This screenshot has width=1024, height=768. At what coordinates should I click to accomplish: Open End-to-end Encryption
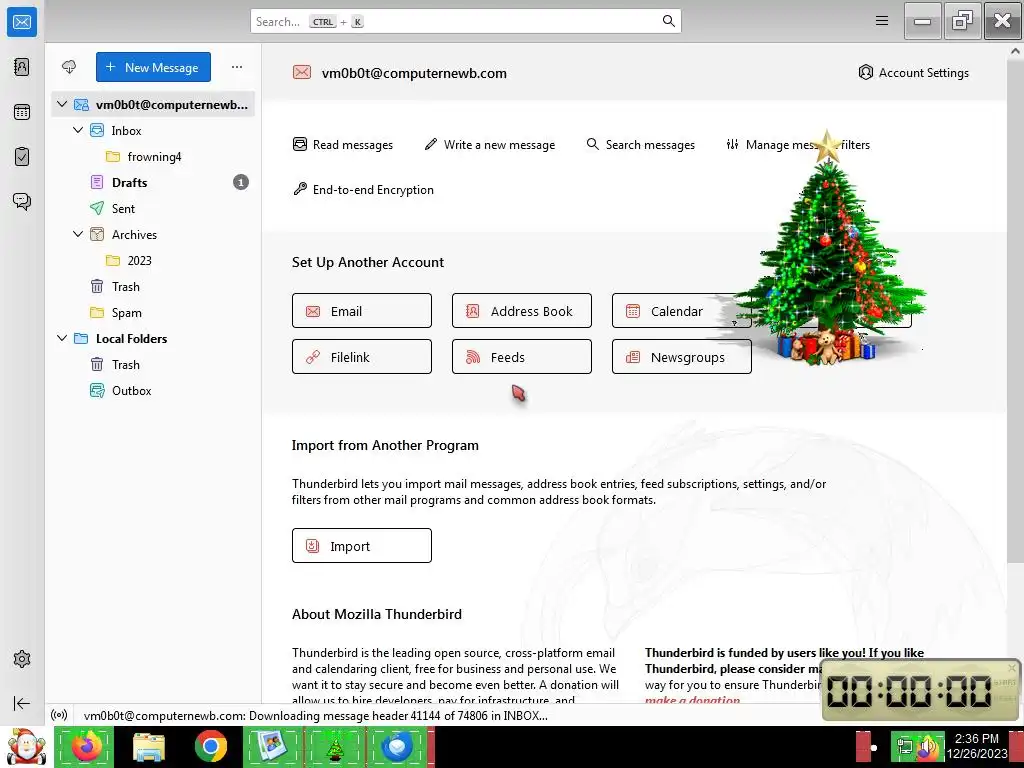point(363,189)
